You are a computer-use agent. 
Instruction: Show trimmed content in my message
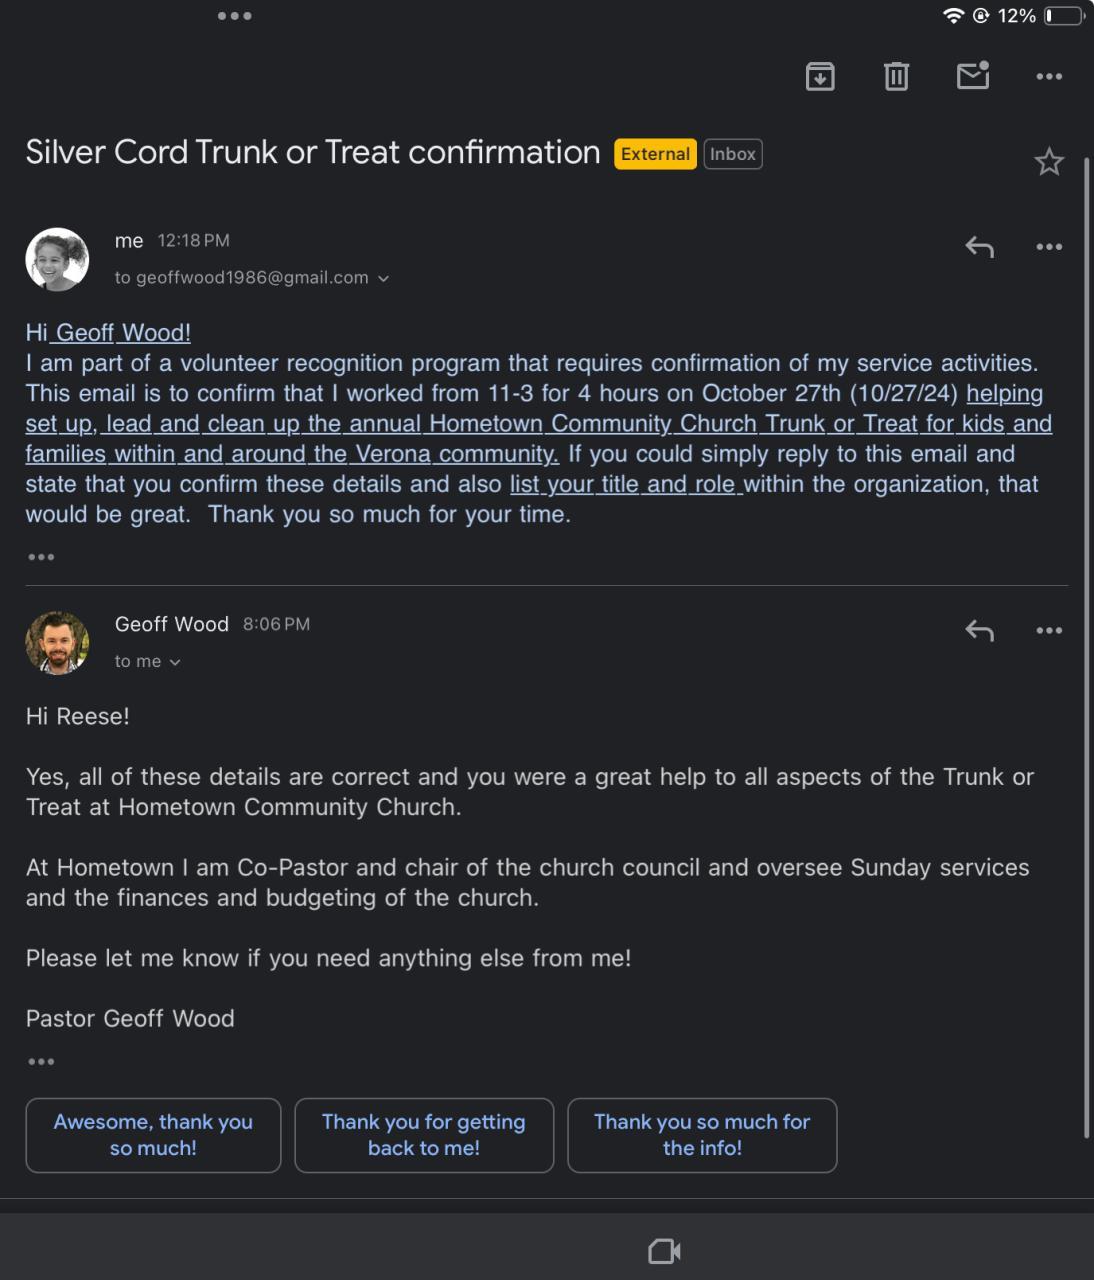[x=41, y=557]
